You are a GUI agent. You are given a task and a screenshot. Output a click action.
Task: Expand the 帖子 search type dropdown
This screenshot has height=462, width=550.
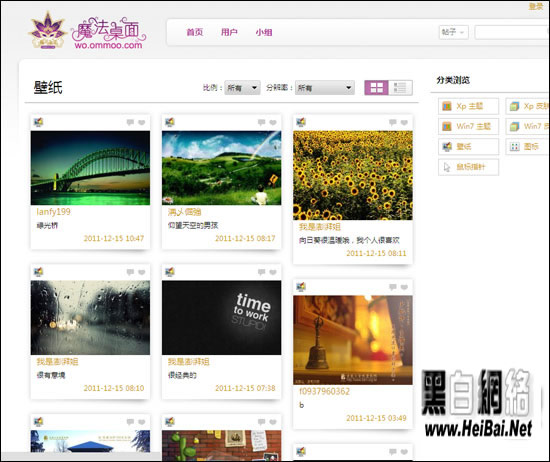point(453,32)
